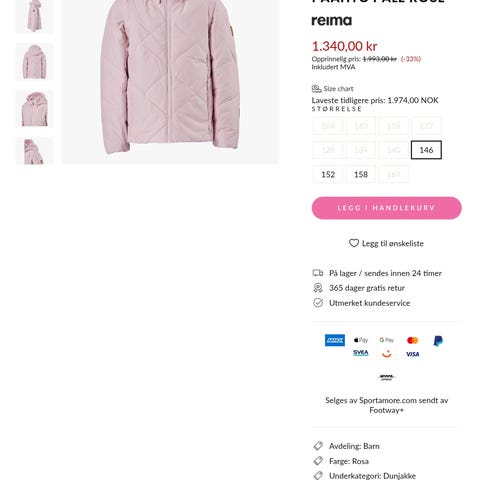Click Legg til ønskeliste link
This screenshot has width=480, height=480.
[393, 243]
